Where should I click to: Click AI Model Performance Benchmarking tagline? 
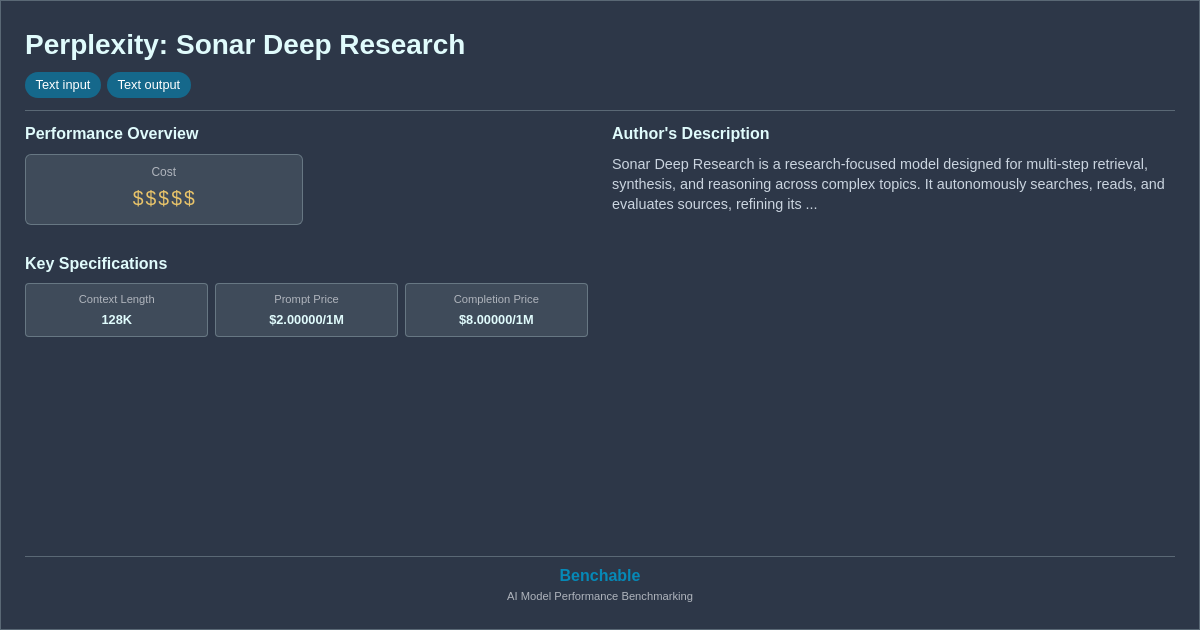click(600, 596)
